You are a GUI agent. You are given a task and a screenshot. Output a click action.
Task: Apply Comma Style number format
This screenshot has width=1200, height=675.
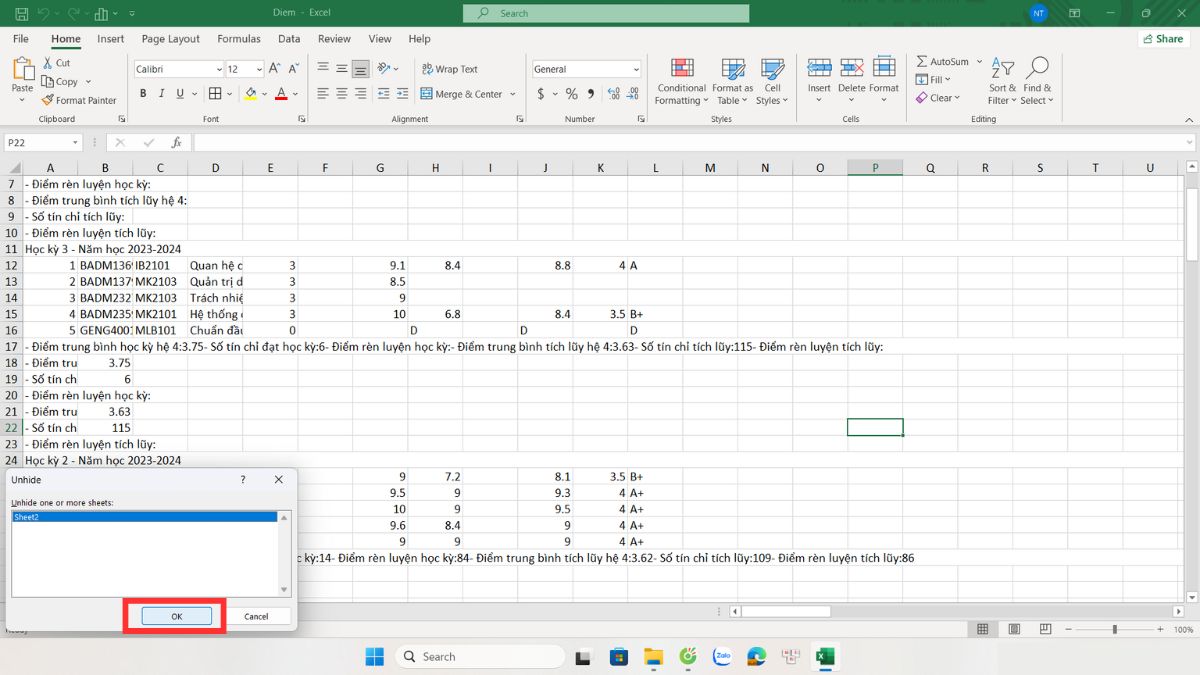[591, 94]
